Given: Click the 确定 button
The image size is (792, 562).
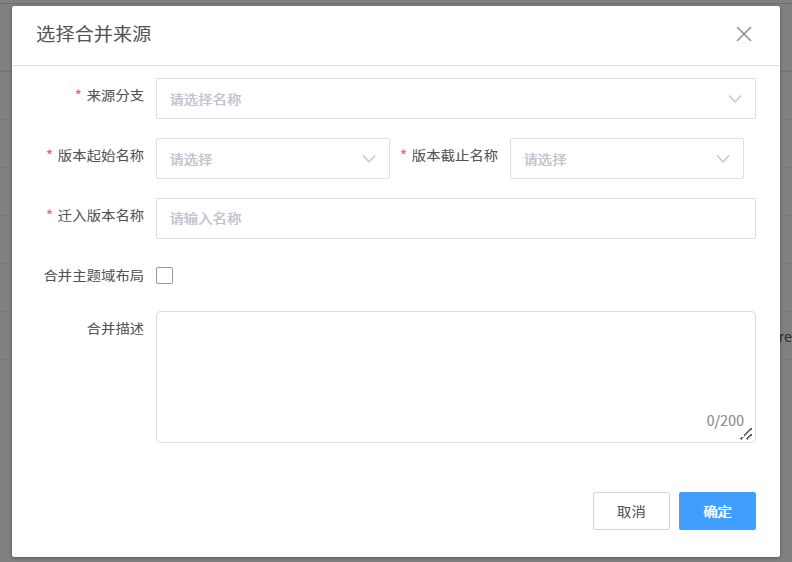Looking at the screenshot, I should [x=717, y=511].
